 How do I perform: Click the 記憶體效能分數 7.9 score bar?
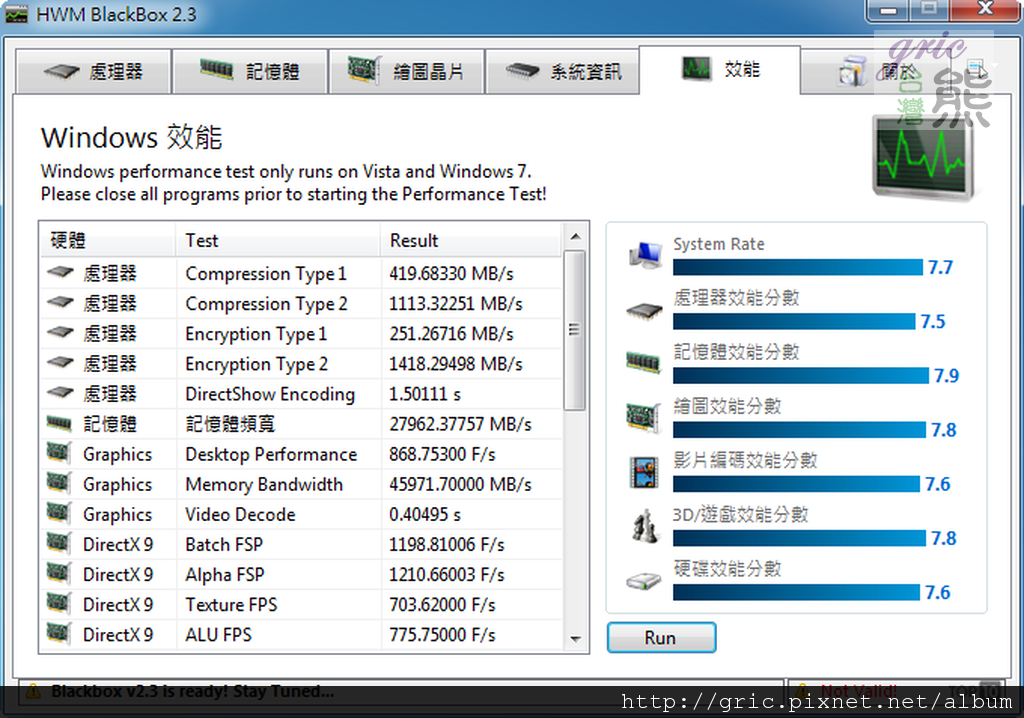coord(801,376)
